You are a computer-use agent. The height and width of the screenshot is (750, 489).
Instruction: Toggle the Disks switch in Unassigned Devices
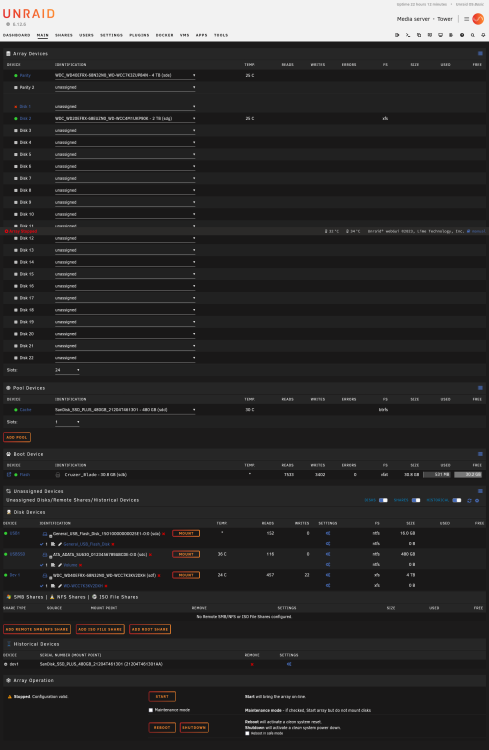tap(383, 500)
